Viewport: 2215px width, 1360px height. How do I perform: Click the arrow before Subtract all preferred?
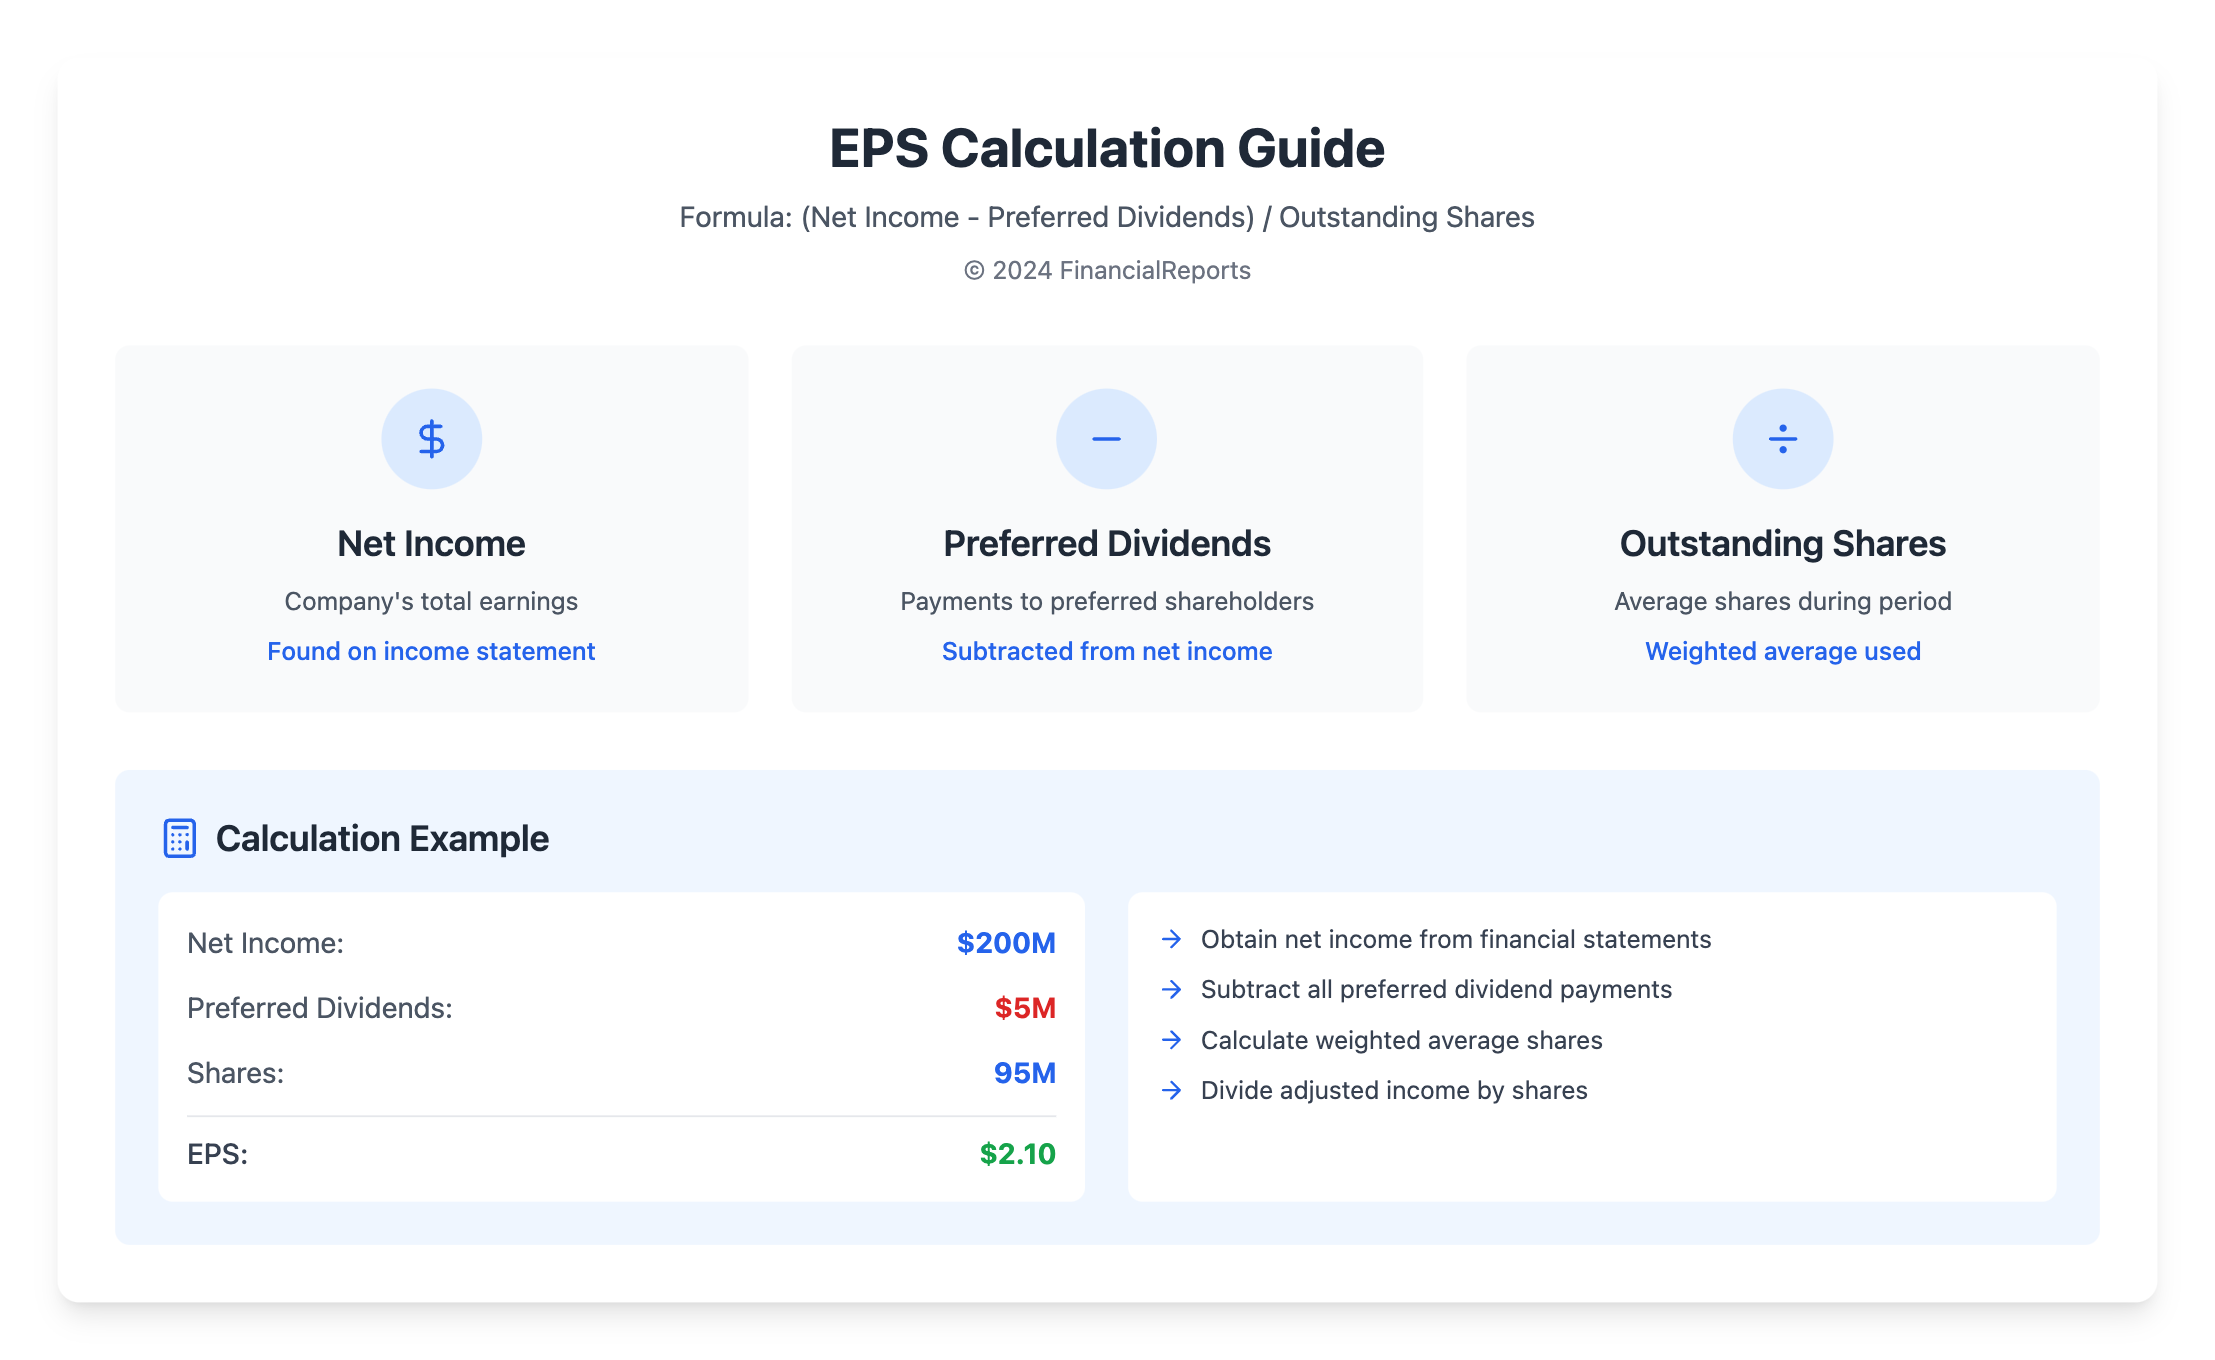(1172, 989)
